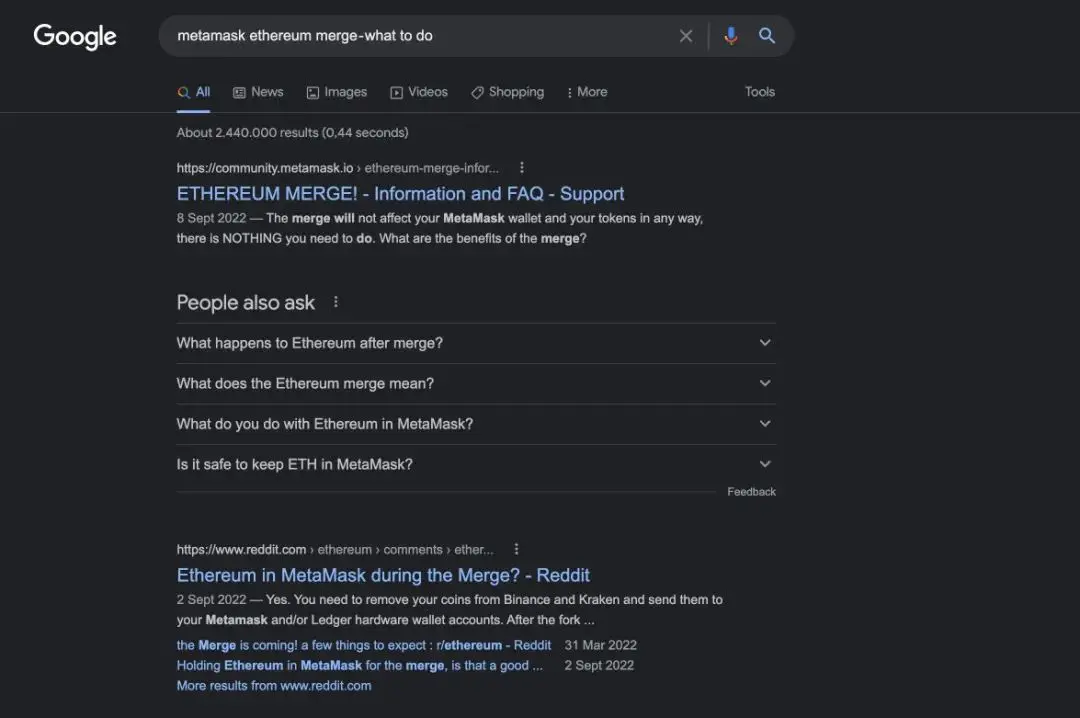This screenshot has width=1080, height=718.
Task: Switch to the Images tab
Action: 337,92
